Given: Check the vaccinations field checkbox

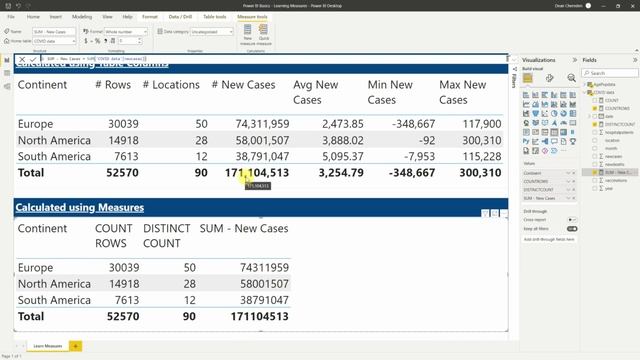Looking at the screenshot, I should pos(595,180).
